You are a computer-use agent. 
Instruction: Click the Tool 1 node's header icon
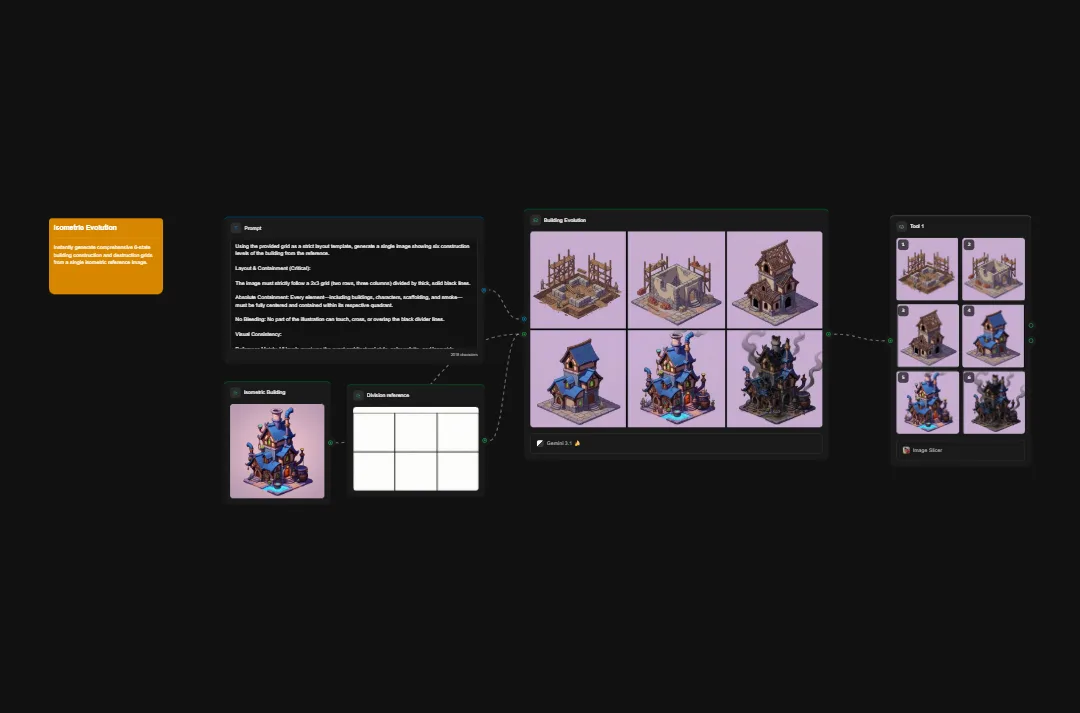901,226
